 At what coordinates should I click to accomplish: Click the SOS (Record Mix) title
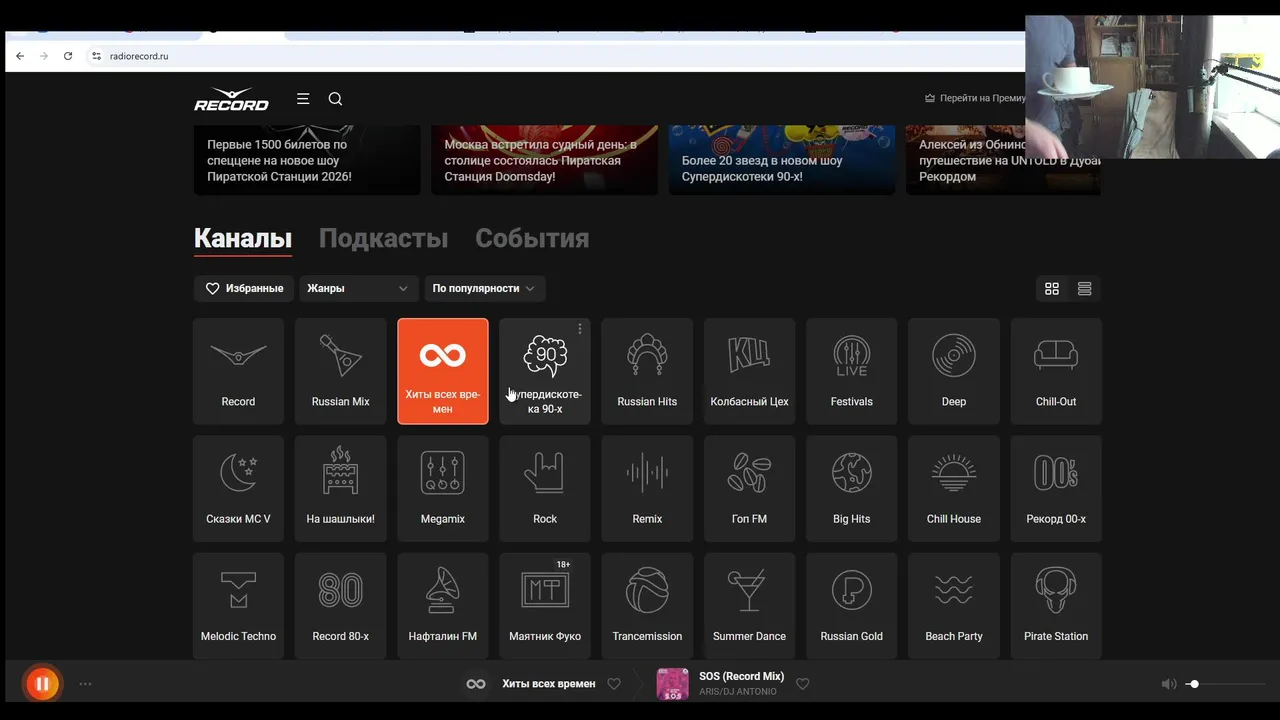(741, 676)
